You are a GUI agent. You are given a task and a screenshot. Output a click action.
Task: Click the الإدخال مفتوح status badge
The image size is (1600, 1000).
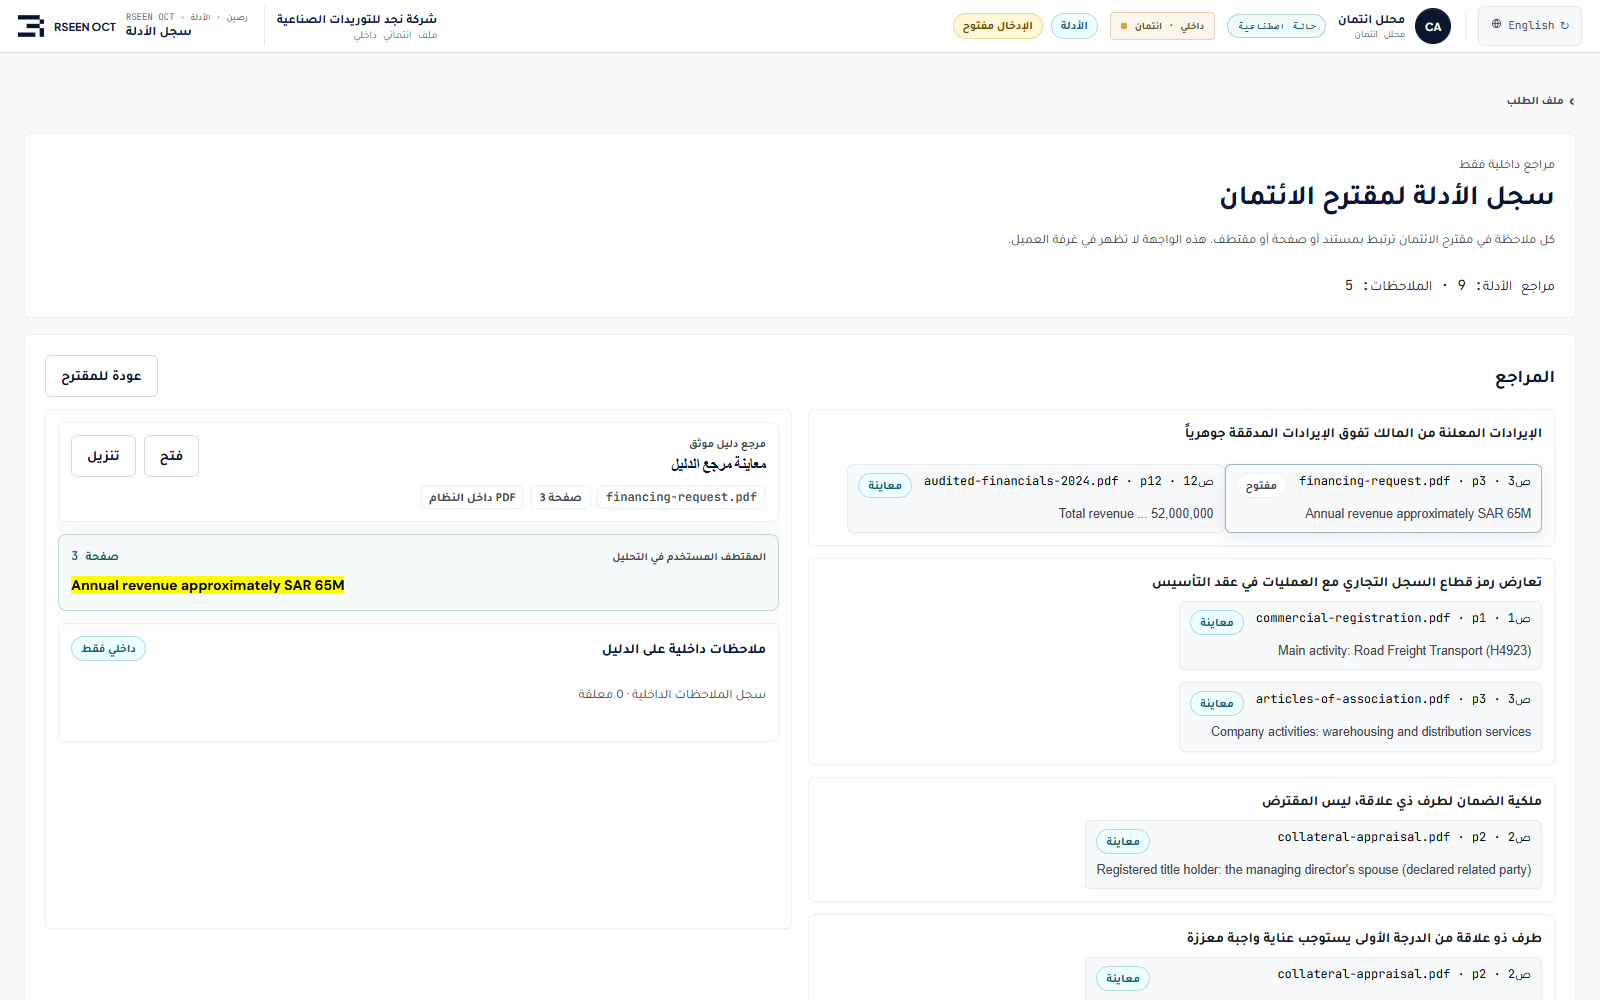998,26
